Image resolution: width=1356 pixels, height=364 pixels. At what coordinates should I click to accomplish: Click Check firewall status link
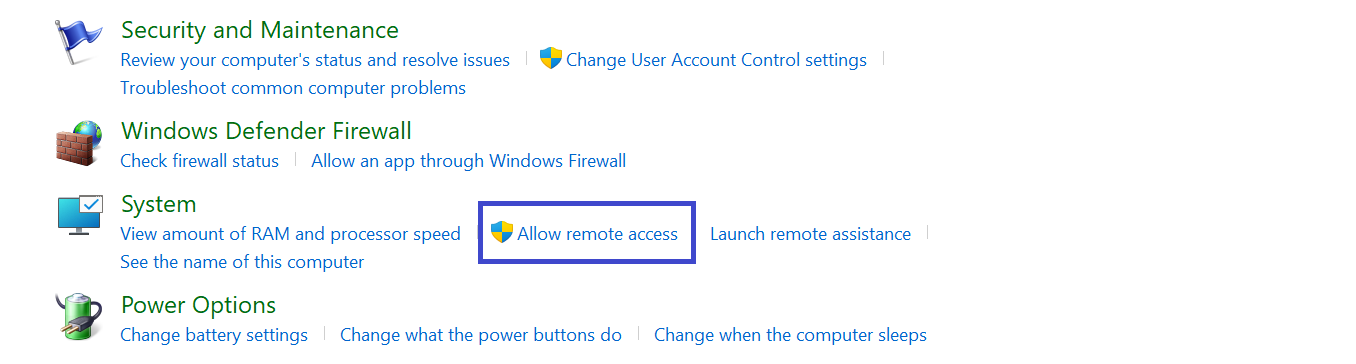(x=199, y=161)
